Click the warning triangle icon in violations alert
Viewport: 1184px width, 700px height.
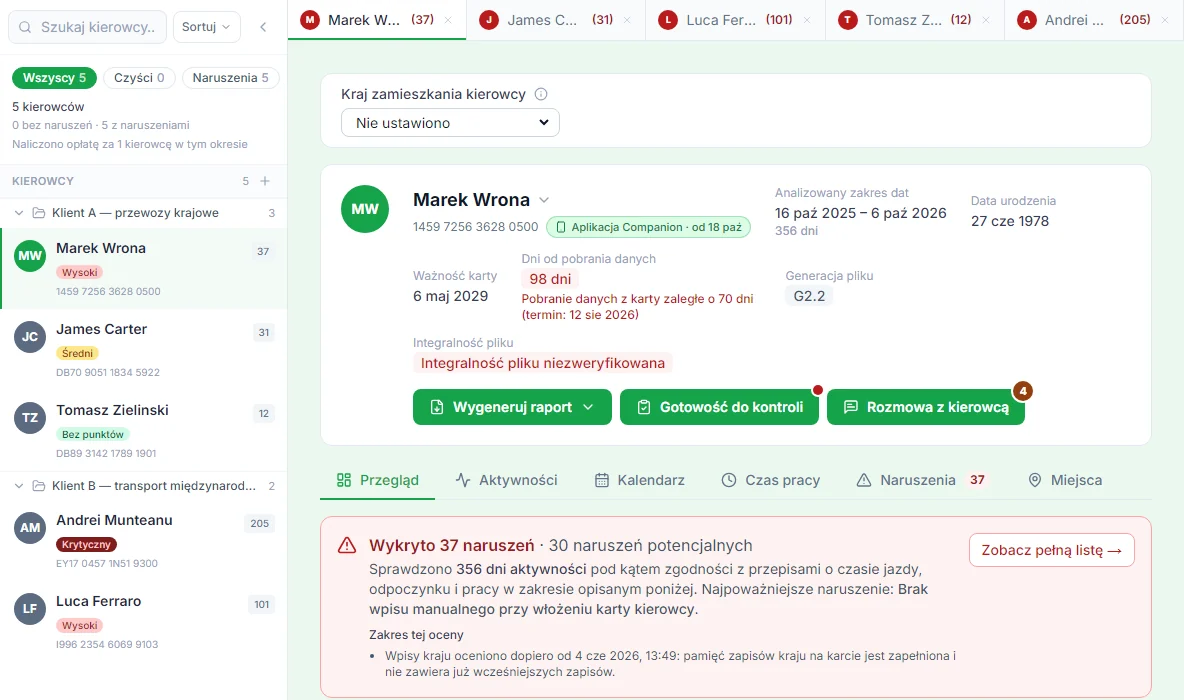tap(347, 545)
